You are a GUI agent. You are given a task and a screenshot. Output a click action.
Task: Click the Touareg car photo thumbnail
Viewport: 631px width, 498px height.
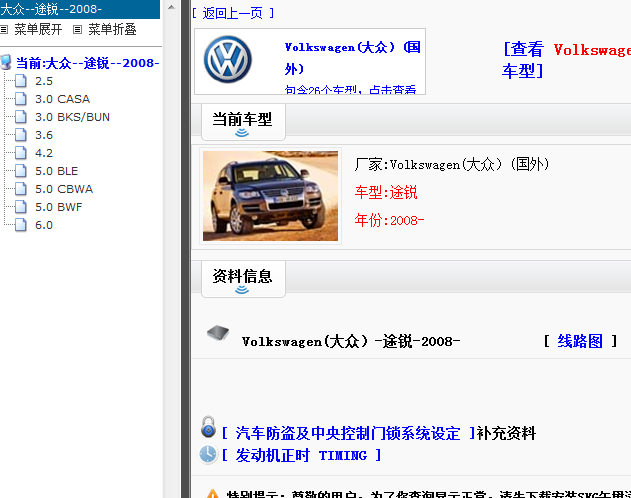pyautogui.click(x=270, y=196)
